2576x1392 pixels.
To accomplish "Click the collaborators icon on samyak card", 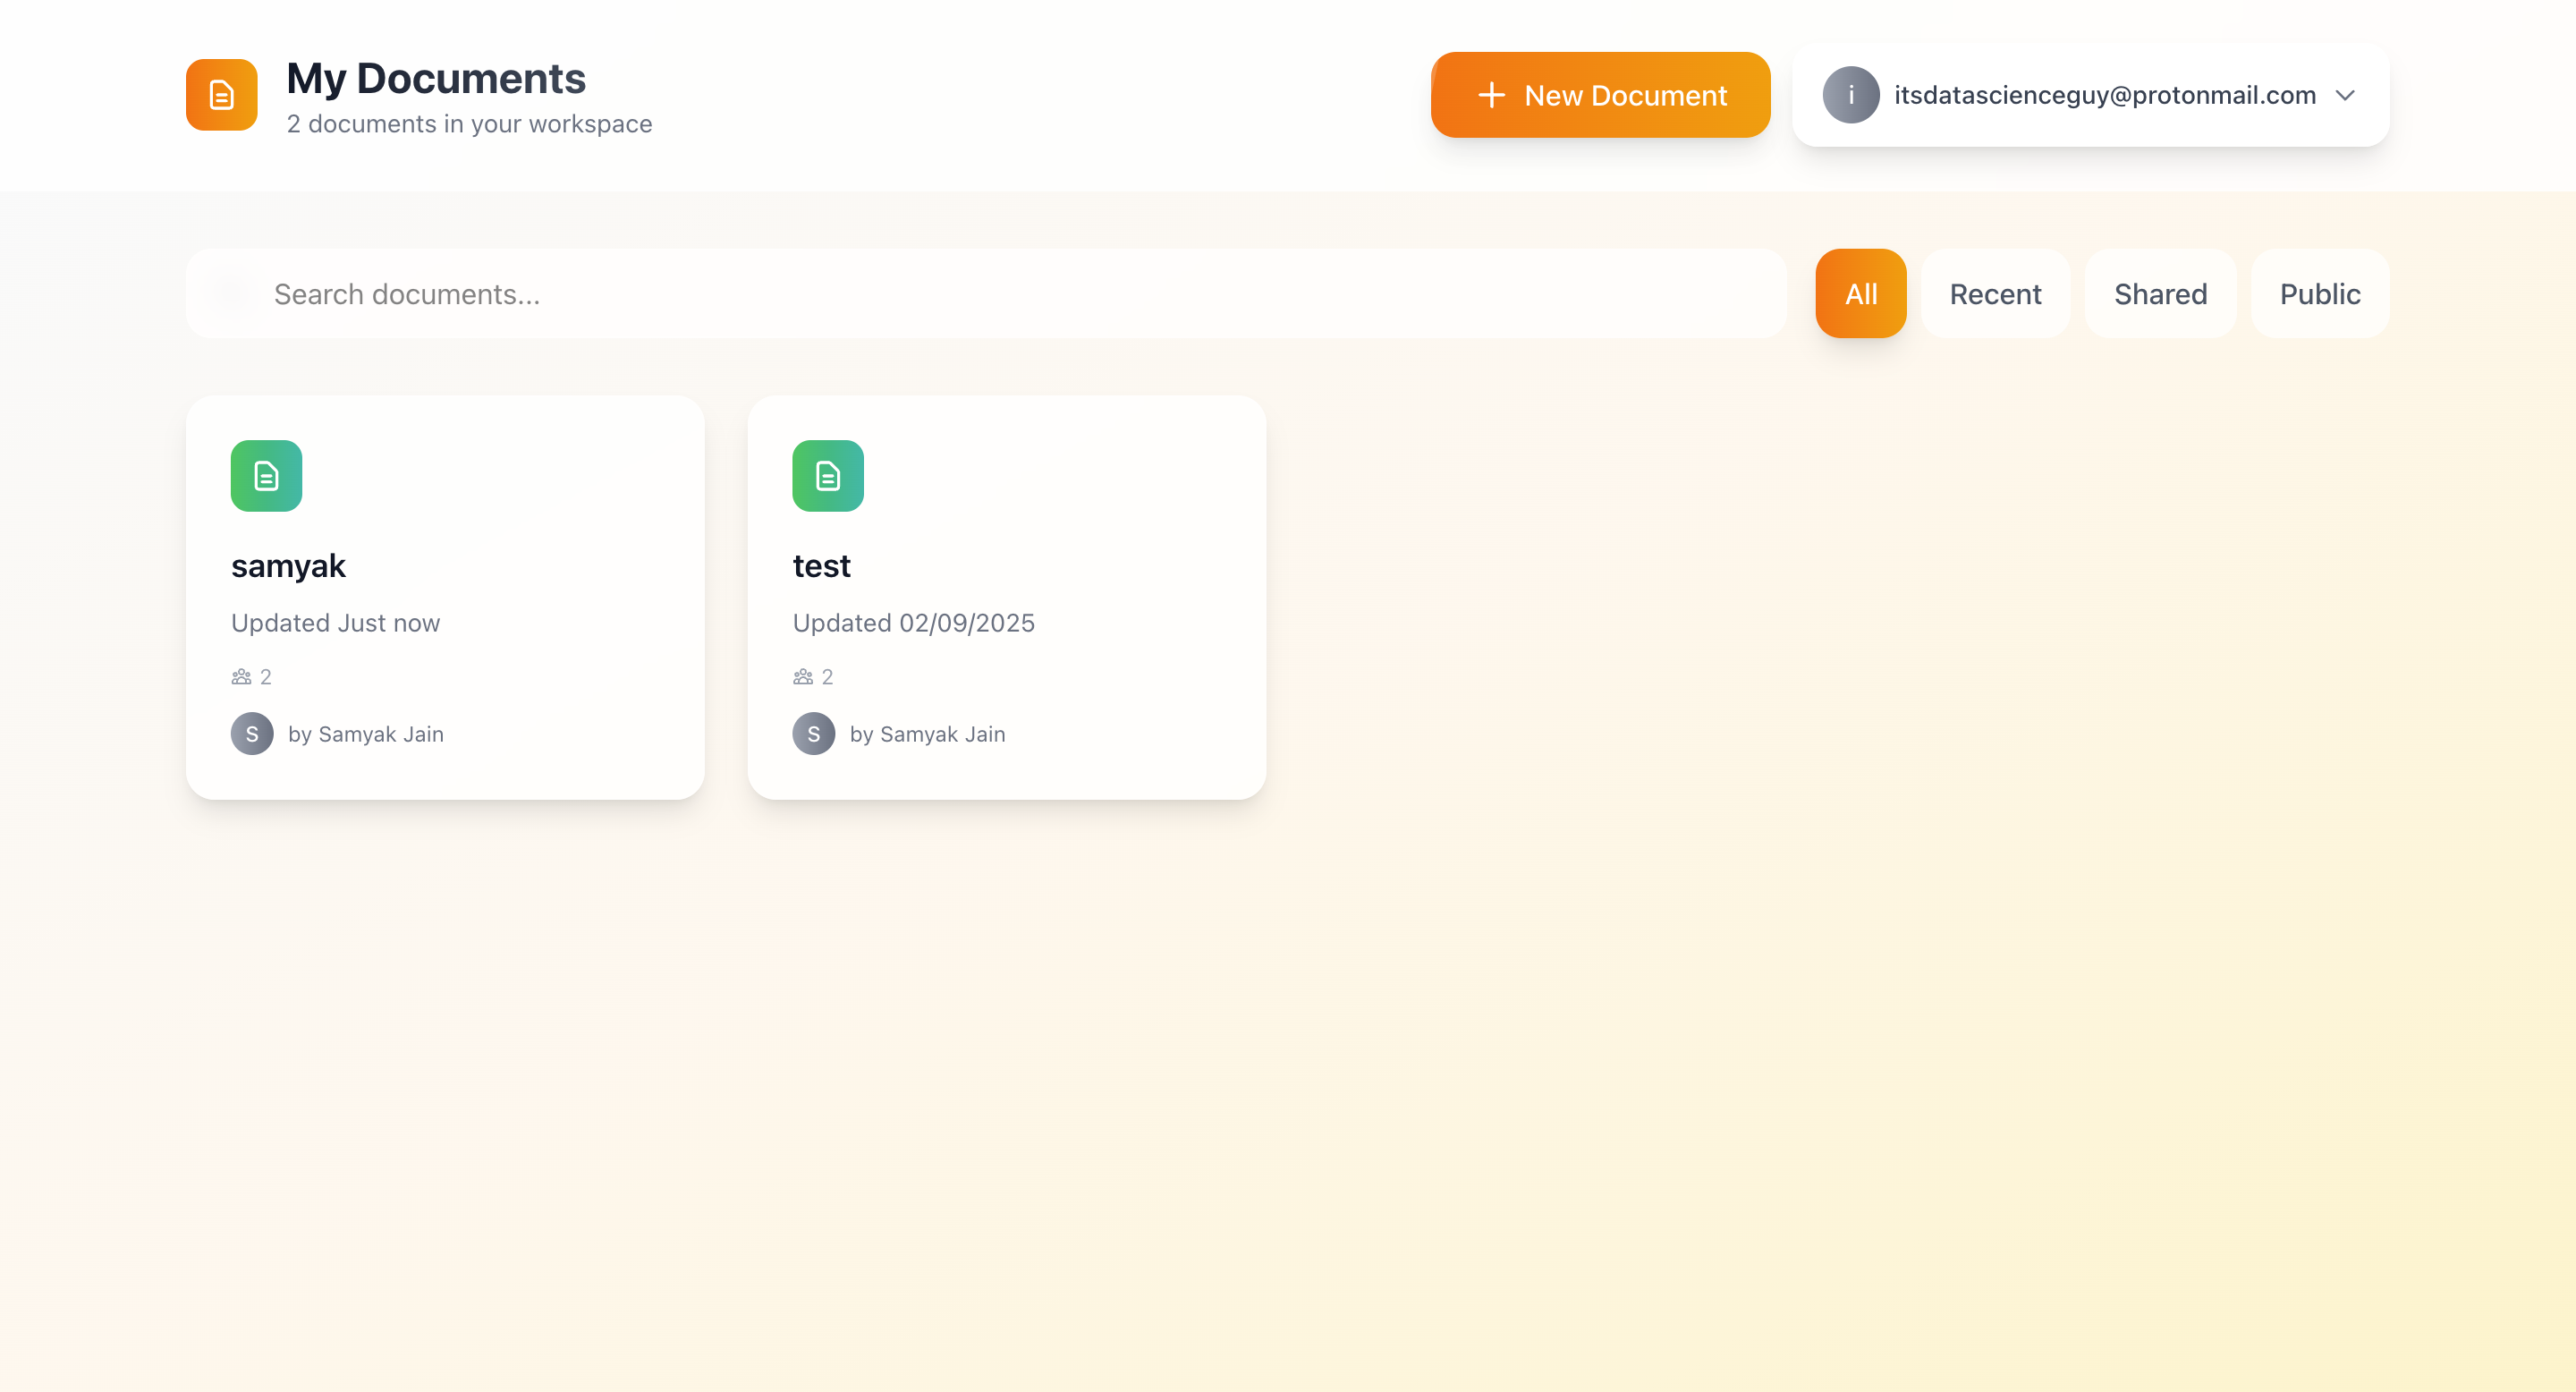I will coord(241,677).
